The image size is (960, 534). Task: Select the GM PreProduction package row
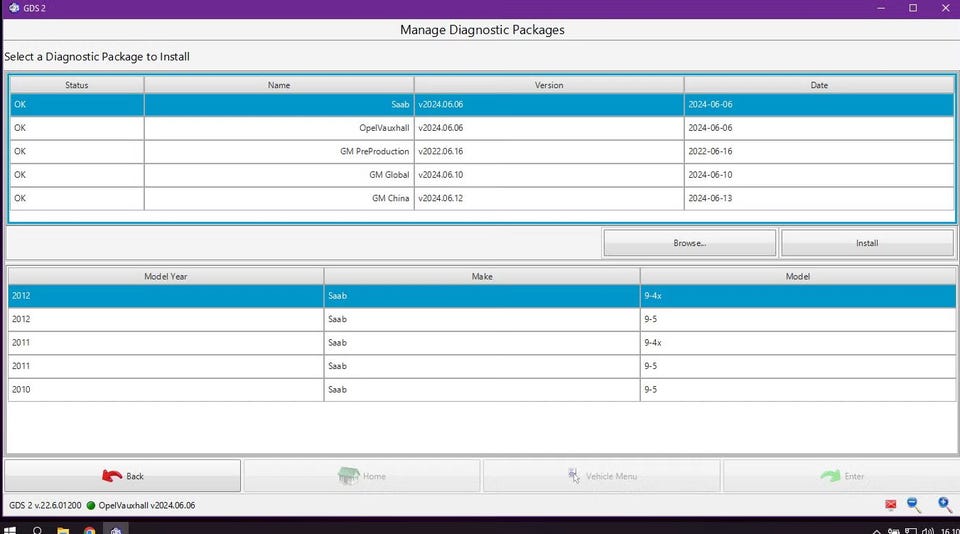(x=482, y=151)
